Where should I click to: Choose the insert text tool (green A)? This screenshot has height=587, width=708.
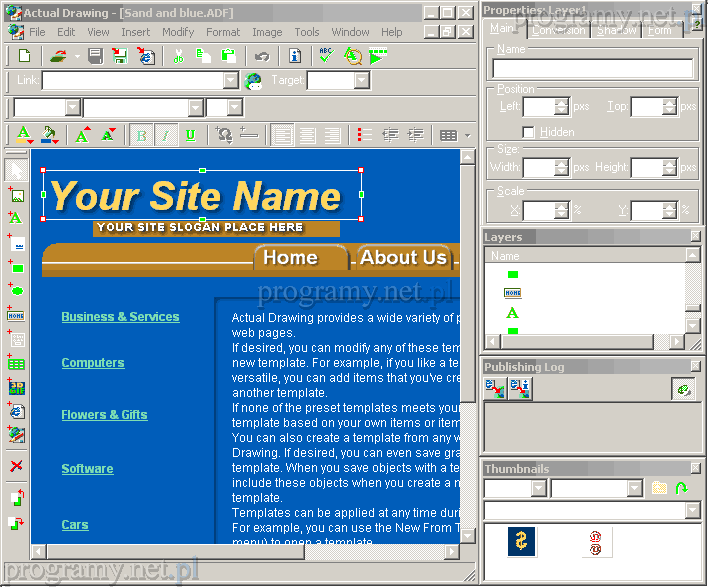coord(16,218)
